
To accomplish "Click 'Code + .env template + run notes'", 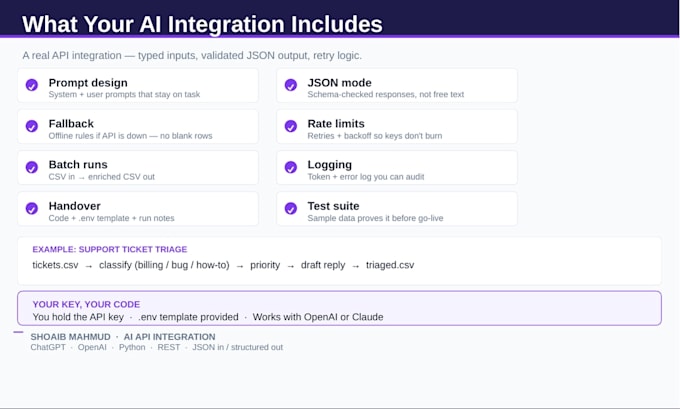I will click(x=111, y=218).
